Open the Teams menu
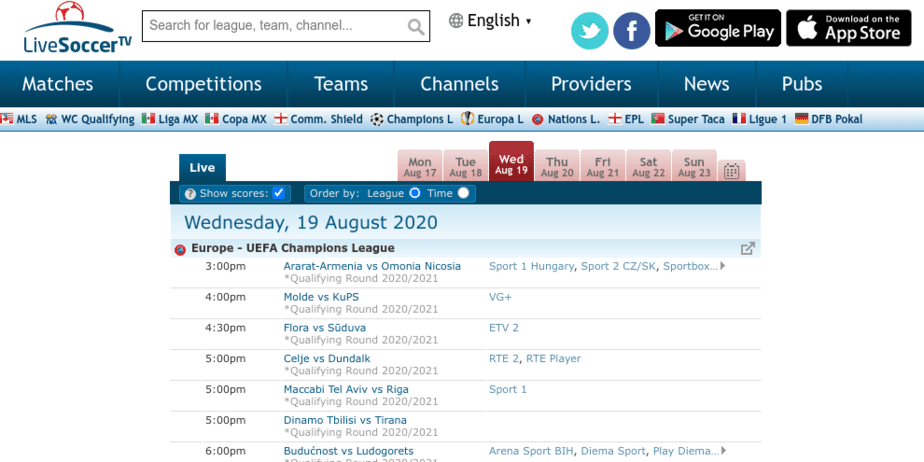 (x=341, y=84)
